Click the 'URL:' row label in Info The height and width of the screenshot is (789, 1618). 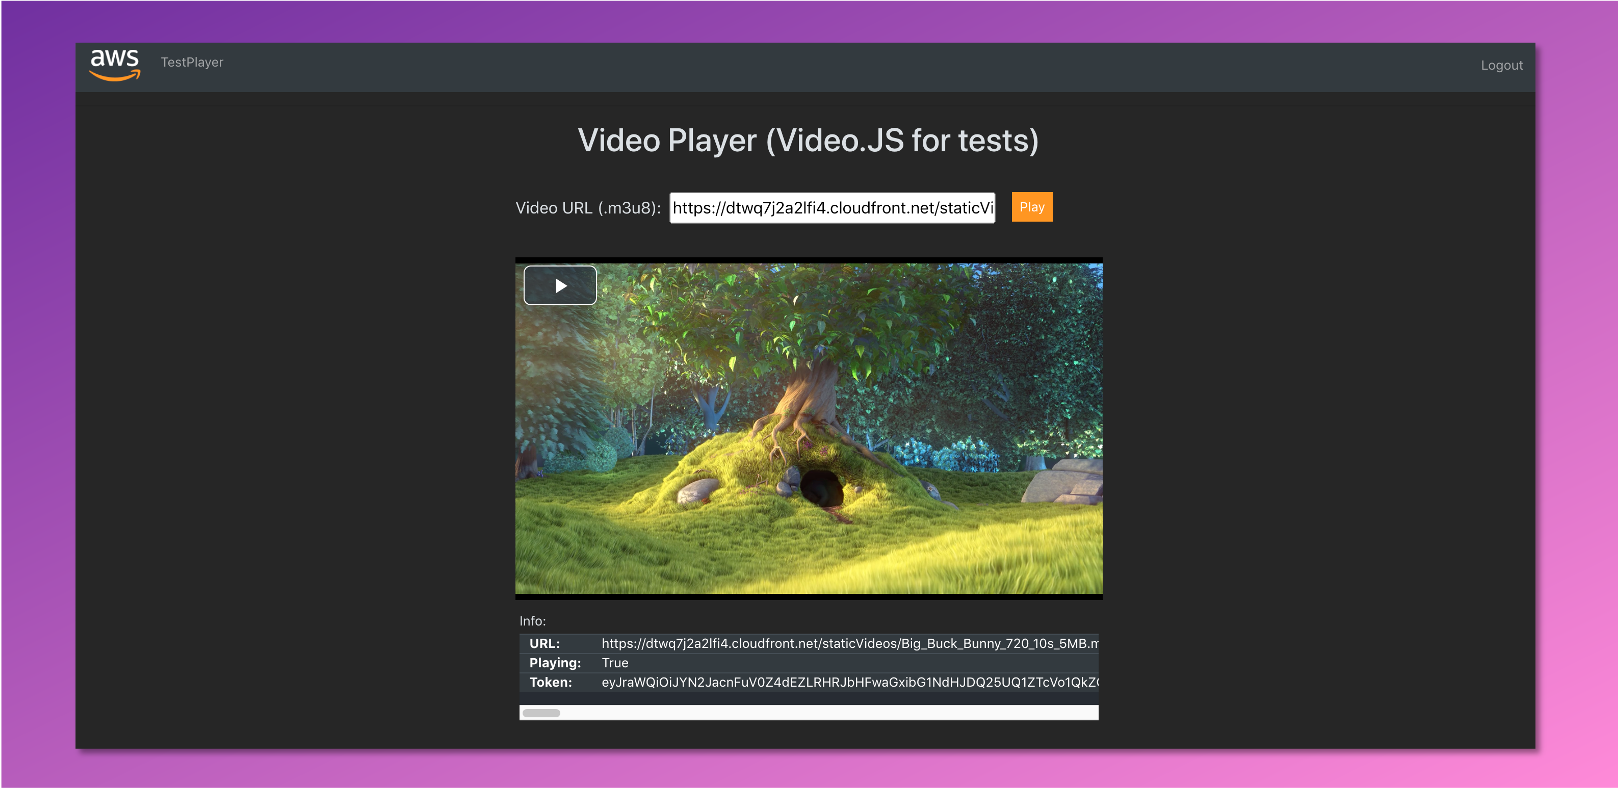point(545,644)
